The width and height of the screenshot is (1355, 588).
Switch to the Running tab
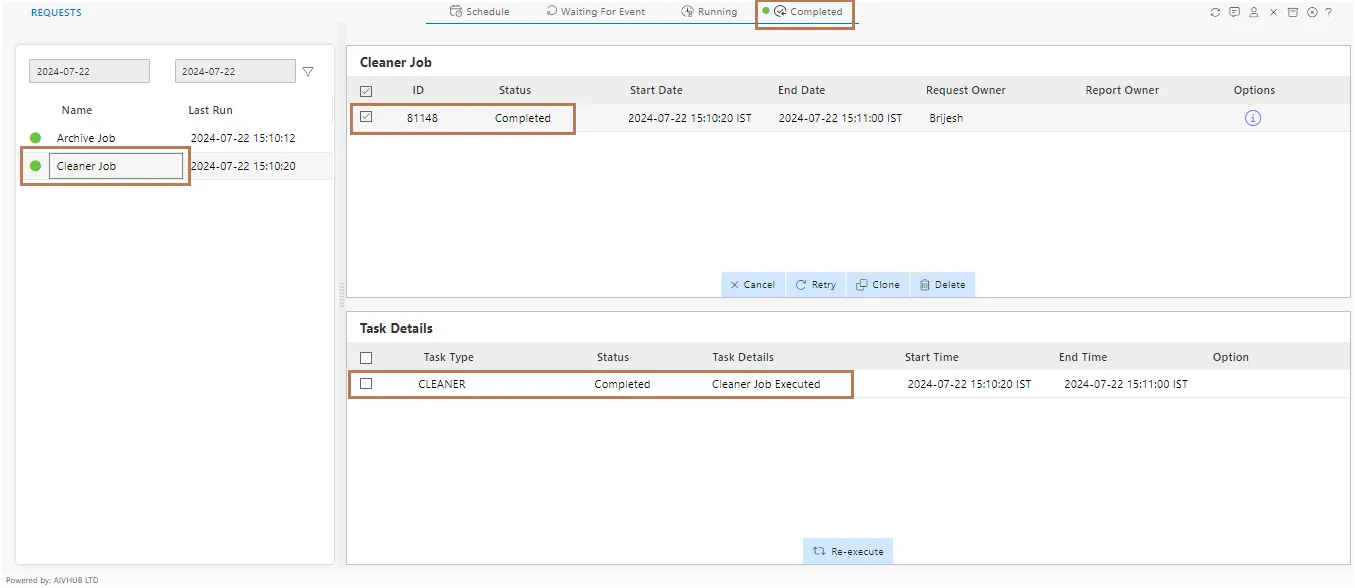pyautogui.click(x=709, y=12)
